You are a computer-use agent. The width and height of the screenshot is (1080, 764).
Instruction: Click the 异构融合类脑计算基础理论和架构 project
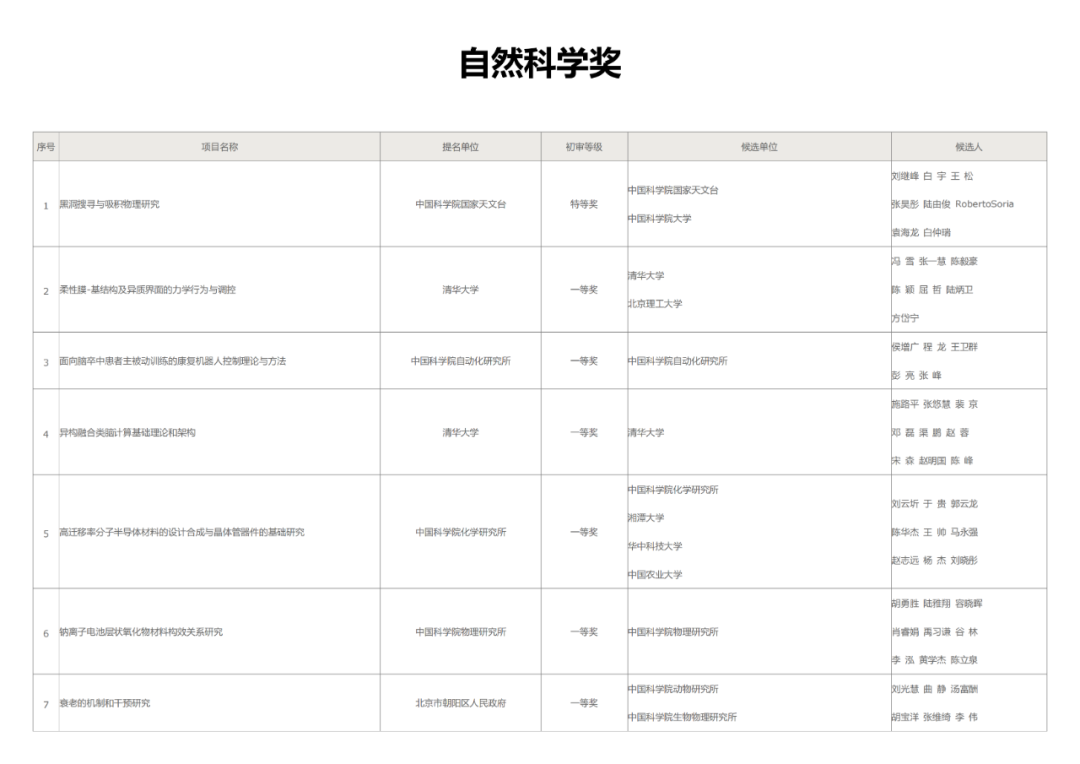click(127, 433)
